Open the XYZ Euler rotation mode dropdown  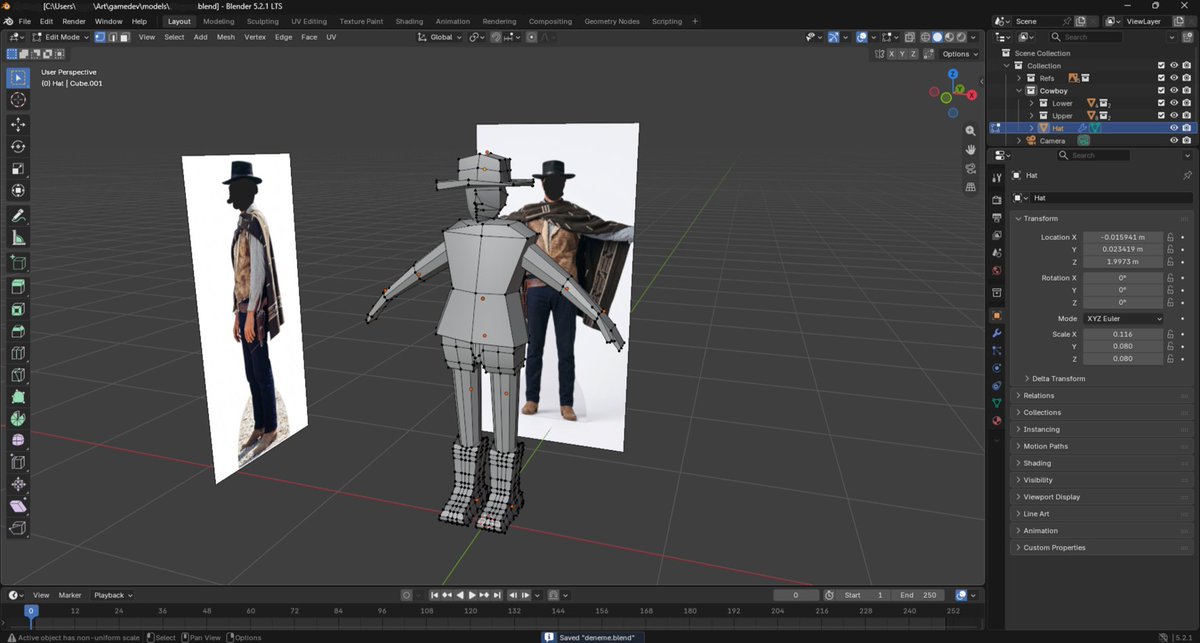(x=1124, y=319)
